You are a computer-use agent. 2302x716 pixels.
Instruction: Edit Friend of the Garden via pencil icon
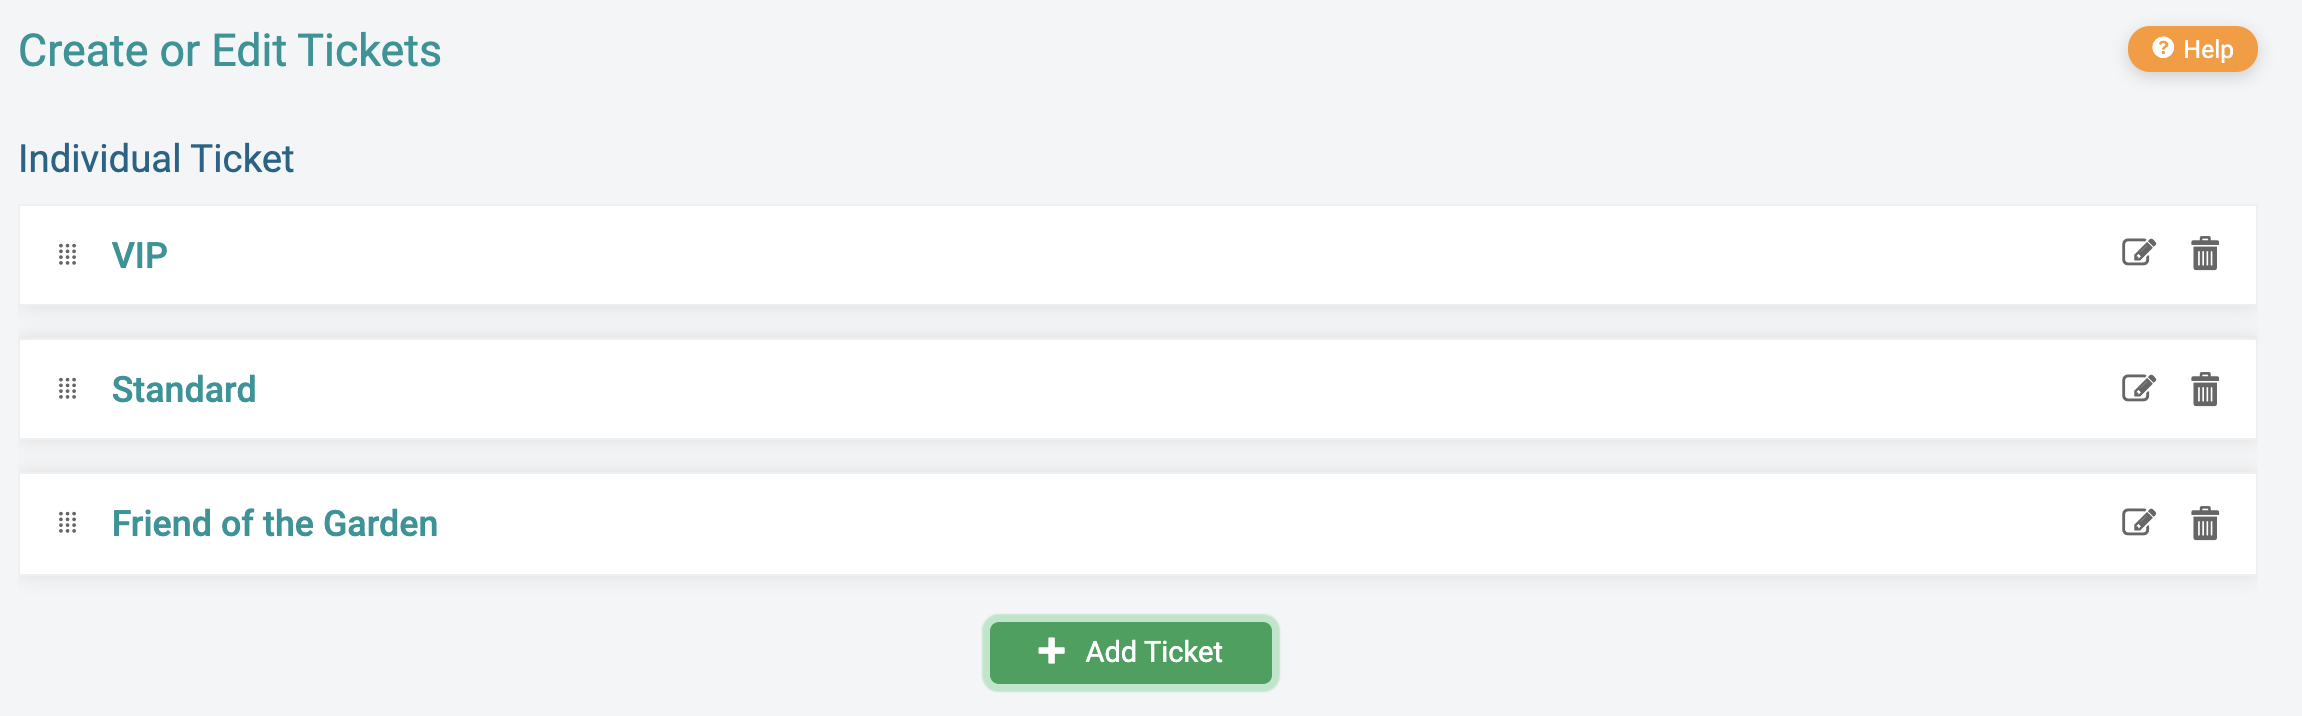(x=2140, y=523)
